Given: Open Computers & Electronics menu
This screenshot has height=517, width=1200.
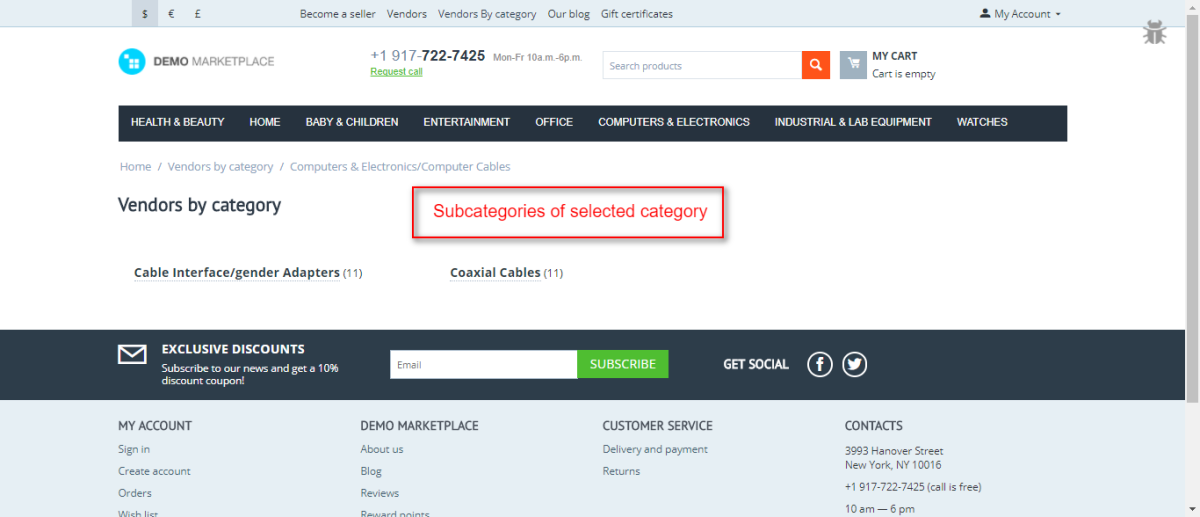Looking at the screenshot, I should pyautogui.click(x=674, y=122).
